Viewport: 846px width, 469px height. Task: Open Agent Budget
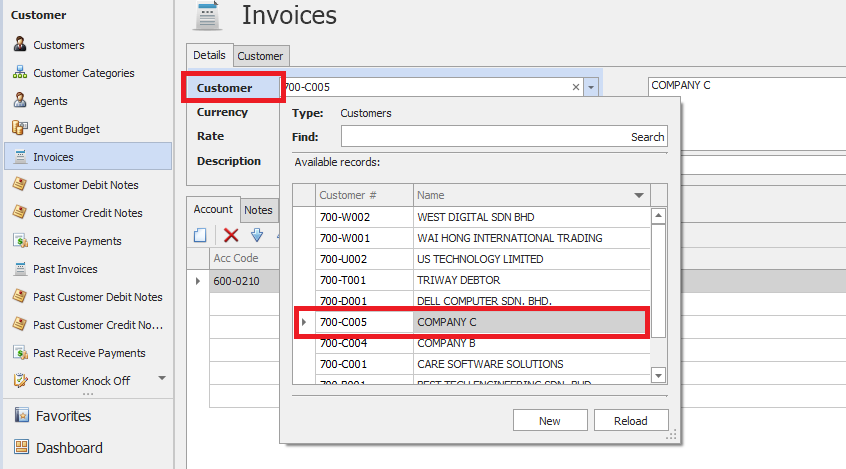pos(66,130)
